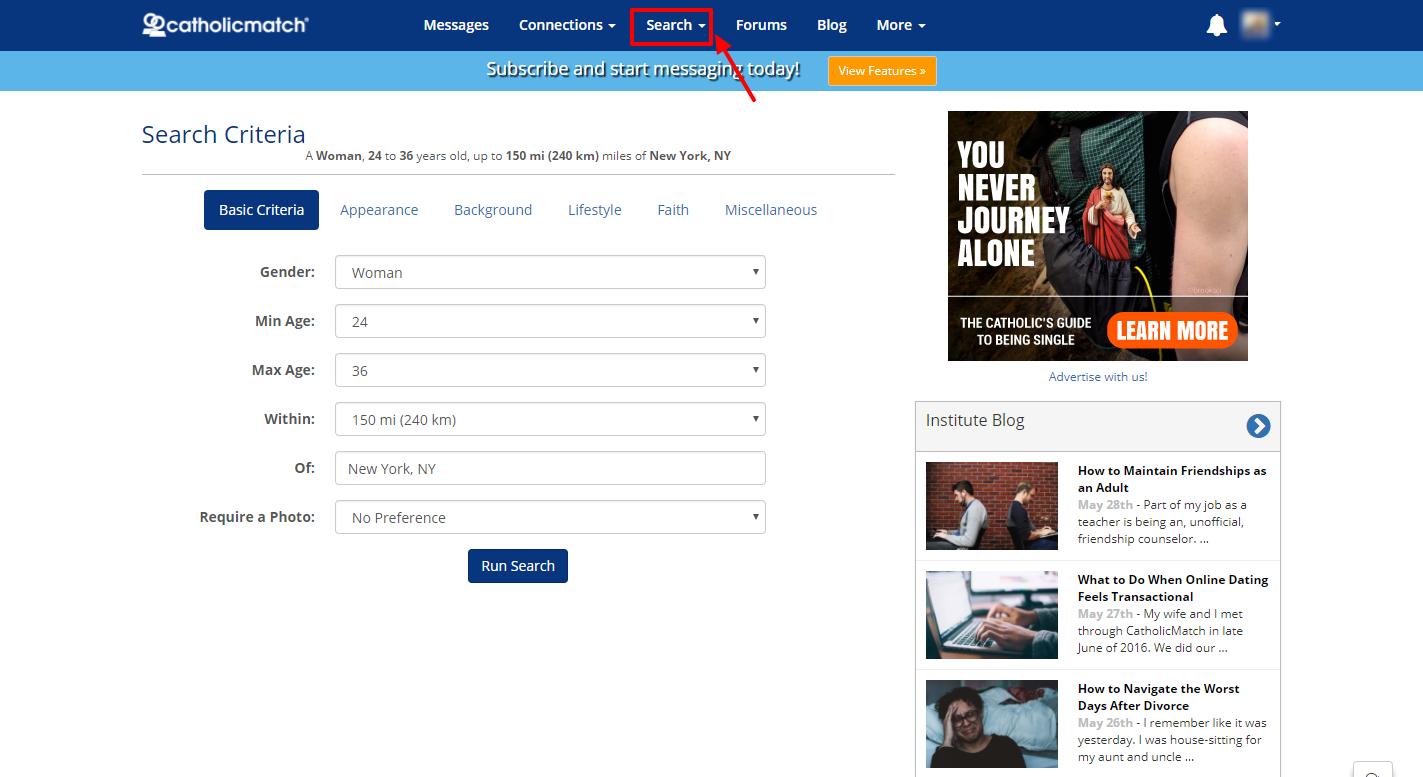Screen dimensions: 1423x777
Task: Click the CatholicMatch logo
Action: click(x=225, y=25)
